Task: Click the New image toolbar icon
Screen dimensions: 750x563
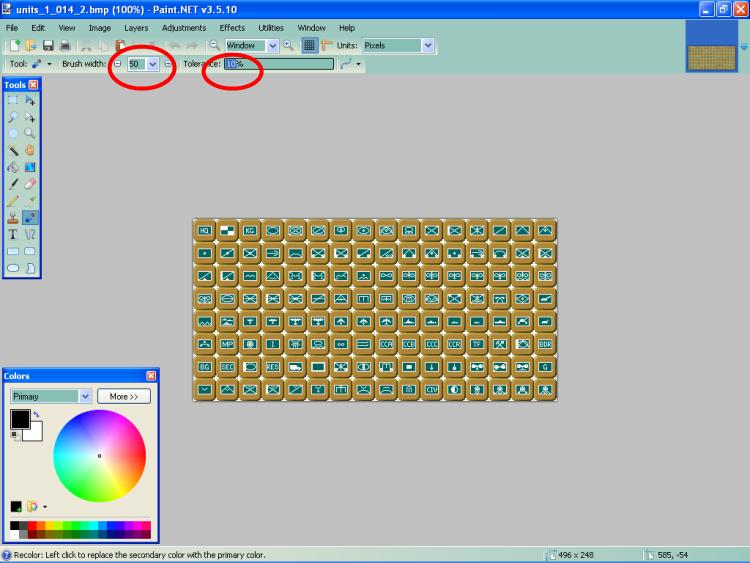Action: (x=15, y=45)
